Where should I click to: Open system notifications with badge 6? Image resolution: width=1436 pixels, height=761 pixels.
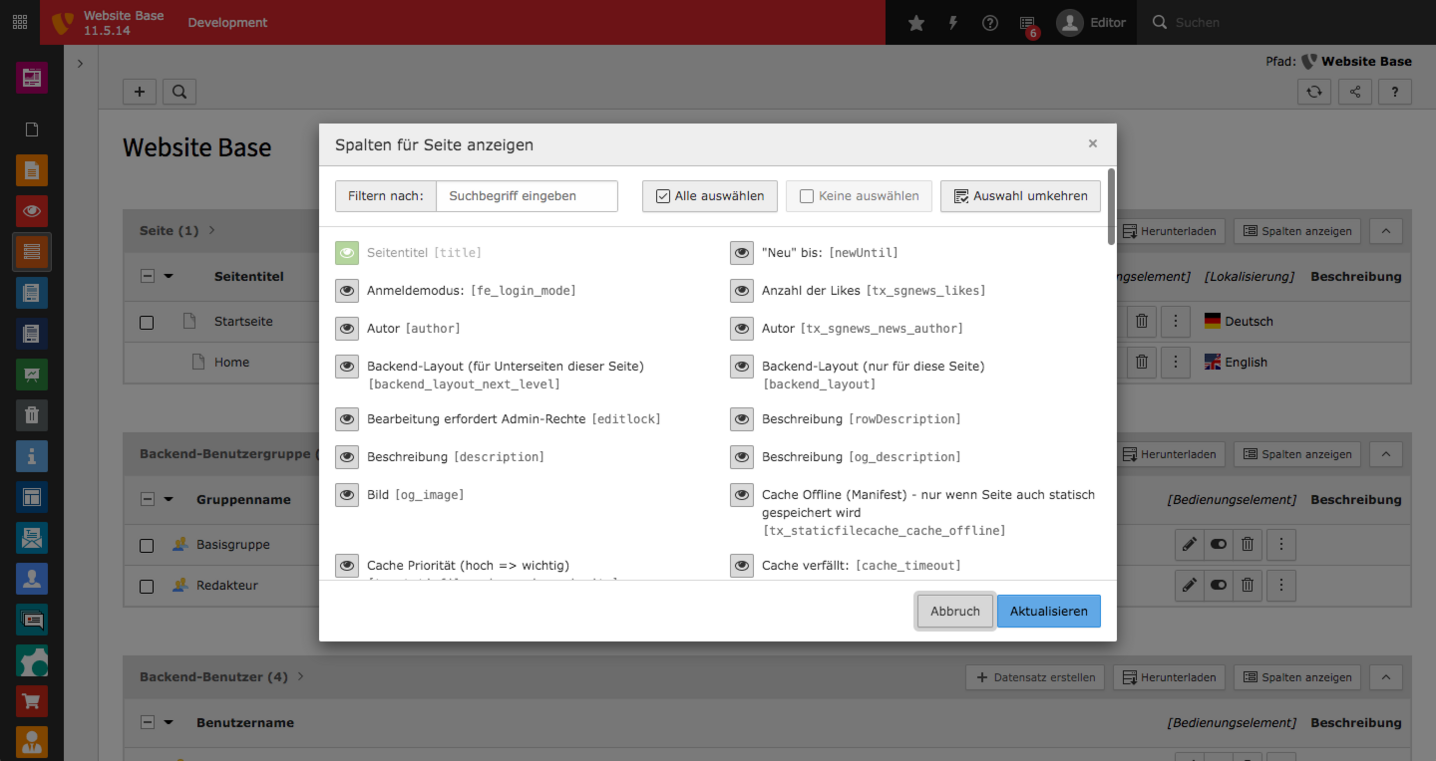[1026, 22]
